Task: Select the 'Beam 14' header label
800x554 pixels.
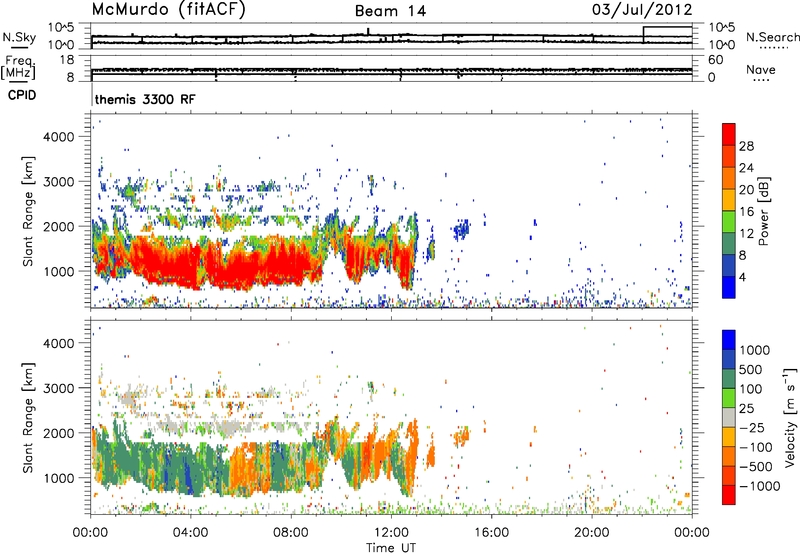Action: coord(390,11)
